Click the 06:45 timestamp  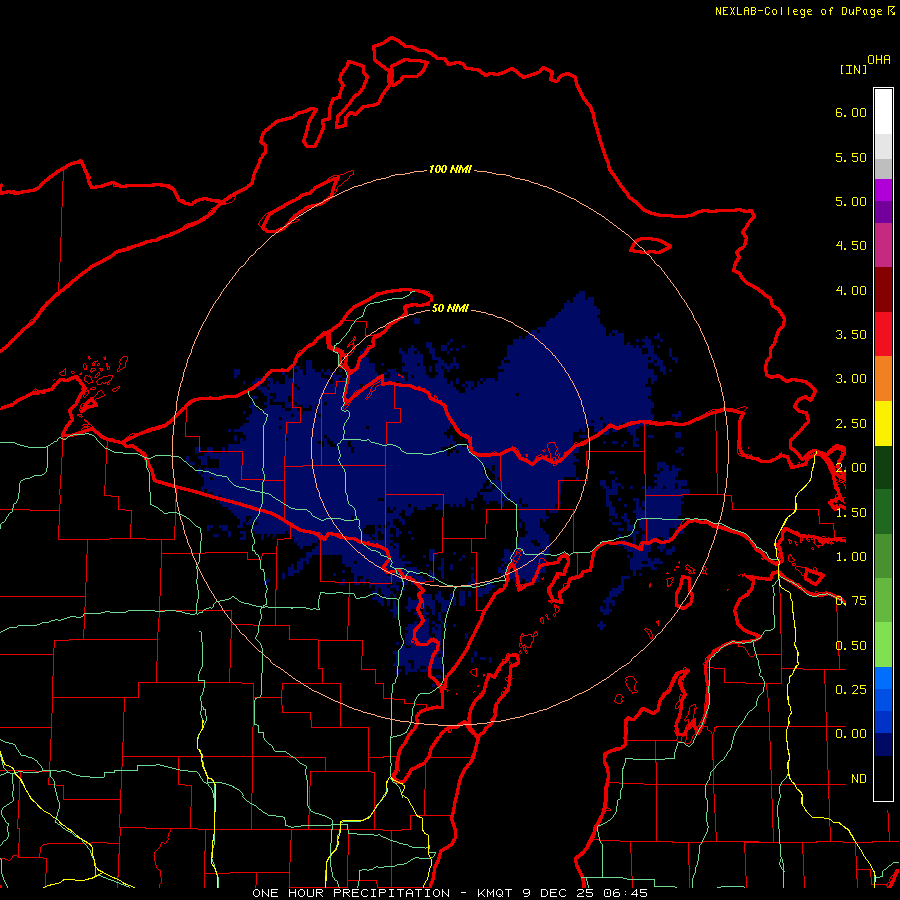click(x=626, y=893)
